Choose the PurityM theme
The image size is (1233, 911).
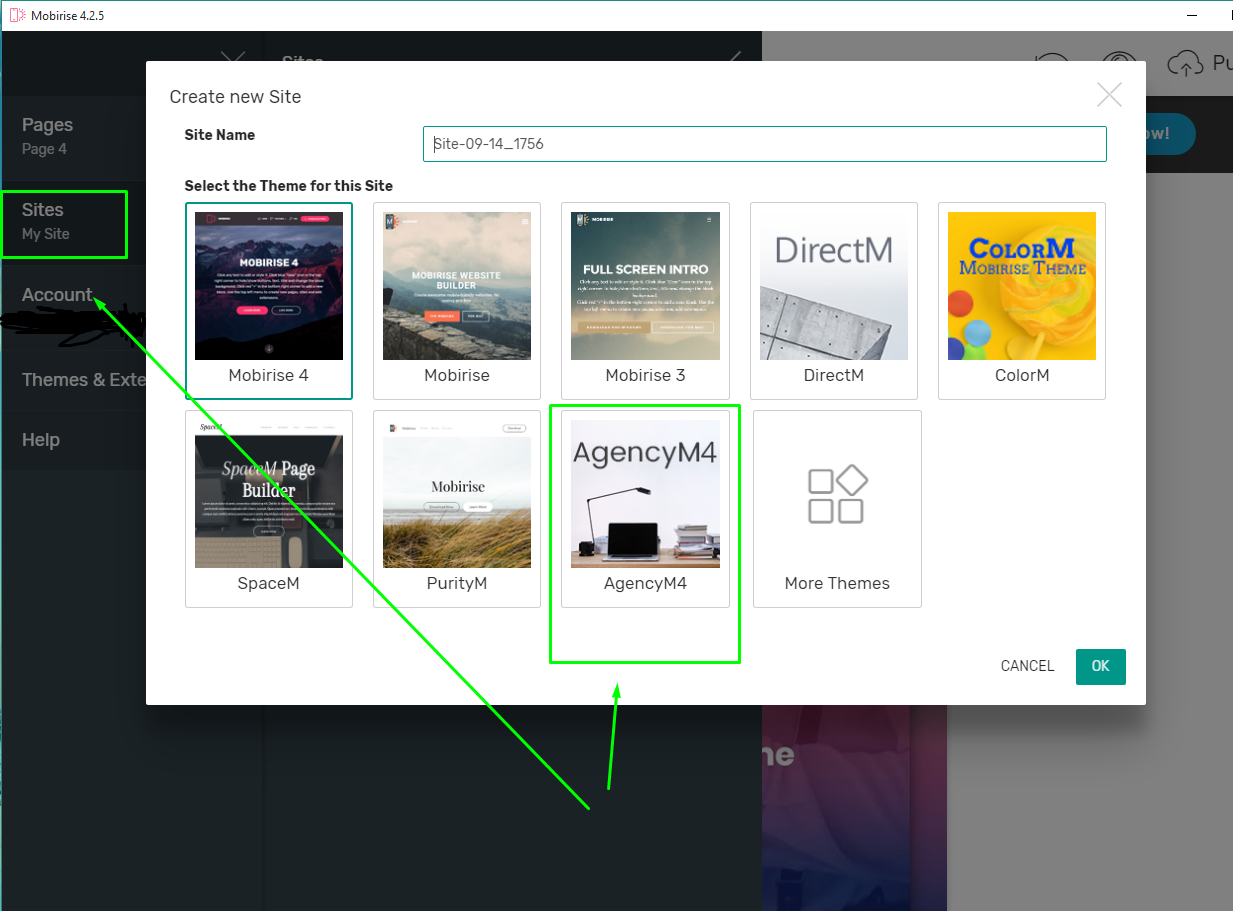[x=456, y=492]
